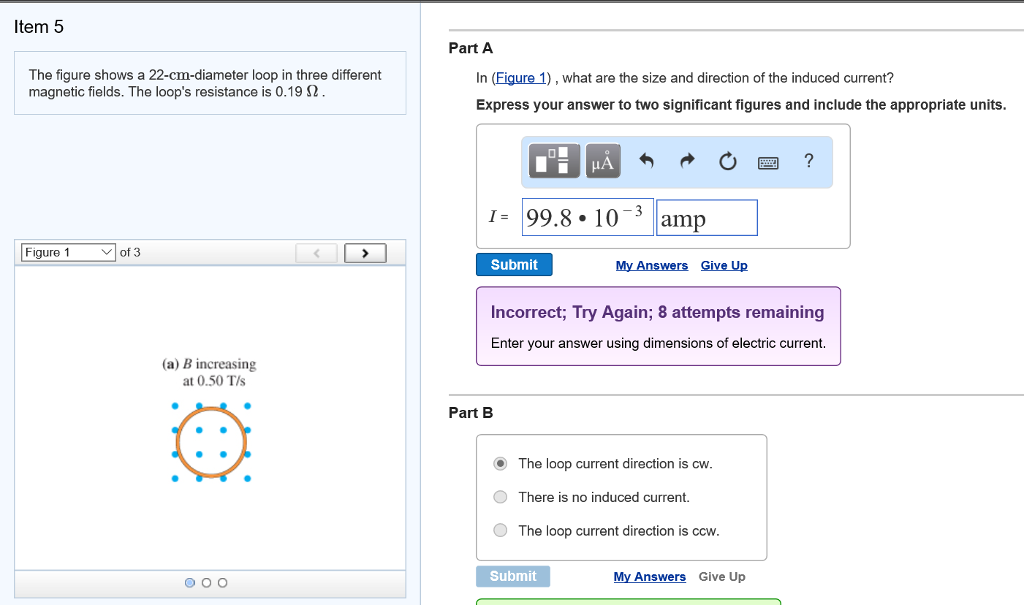Open 'My Answers' under Part B
The image size is (1024, 605).
649,576
